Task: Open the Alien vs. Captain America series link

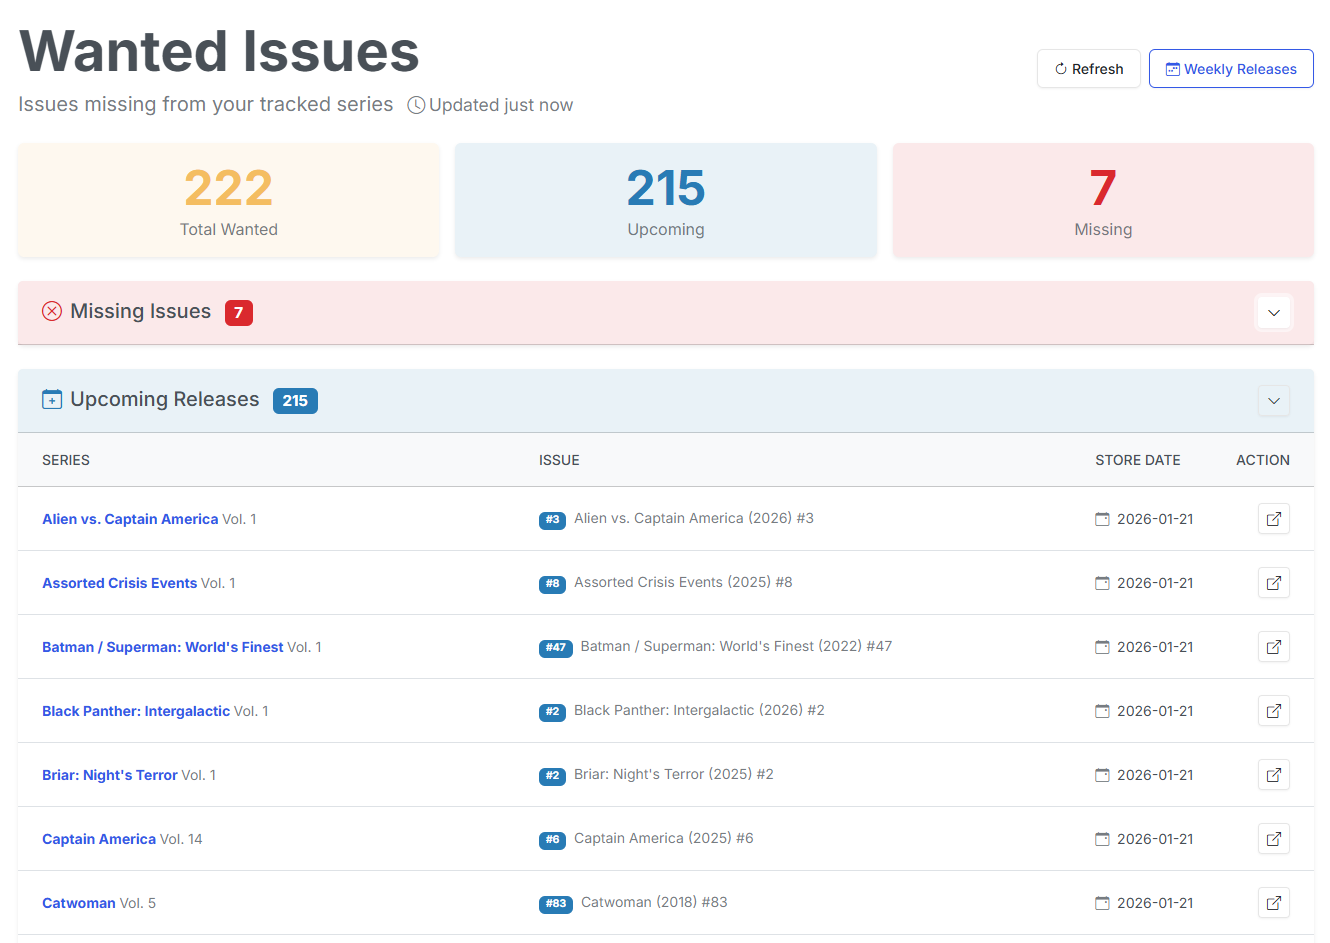Action: pos(130,519)
